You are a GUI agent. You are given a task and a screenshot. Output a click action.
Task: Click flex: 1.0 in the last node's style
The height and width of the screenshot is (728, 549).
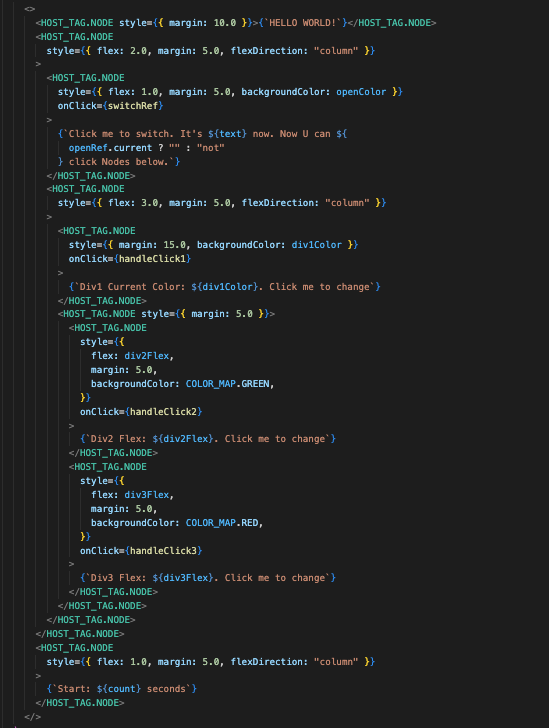121,662
